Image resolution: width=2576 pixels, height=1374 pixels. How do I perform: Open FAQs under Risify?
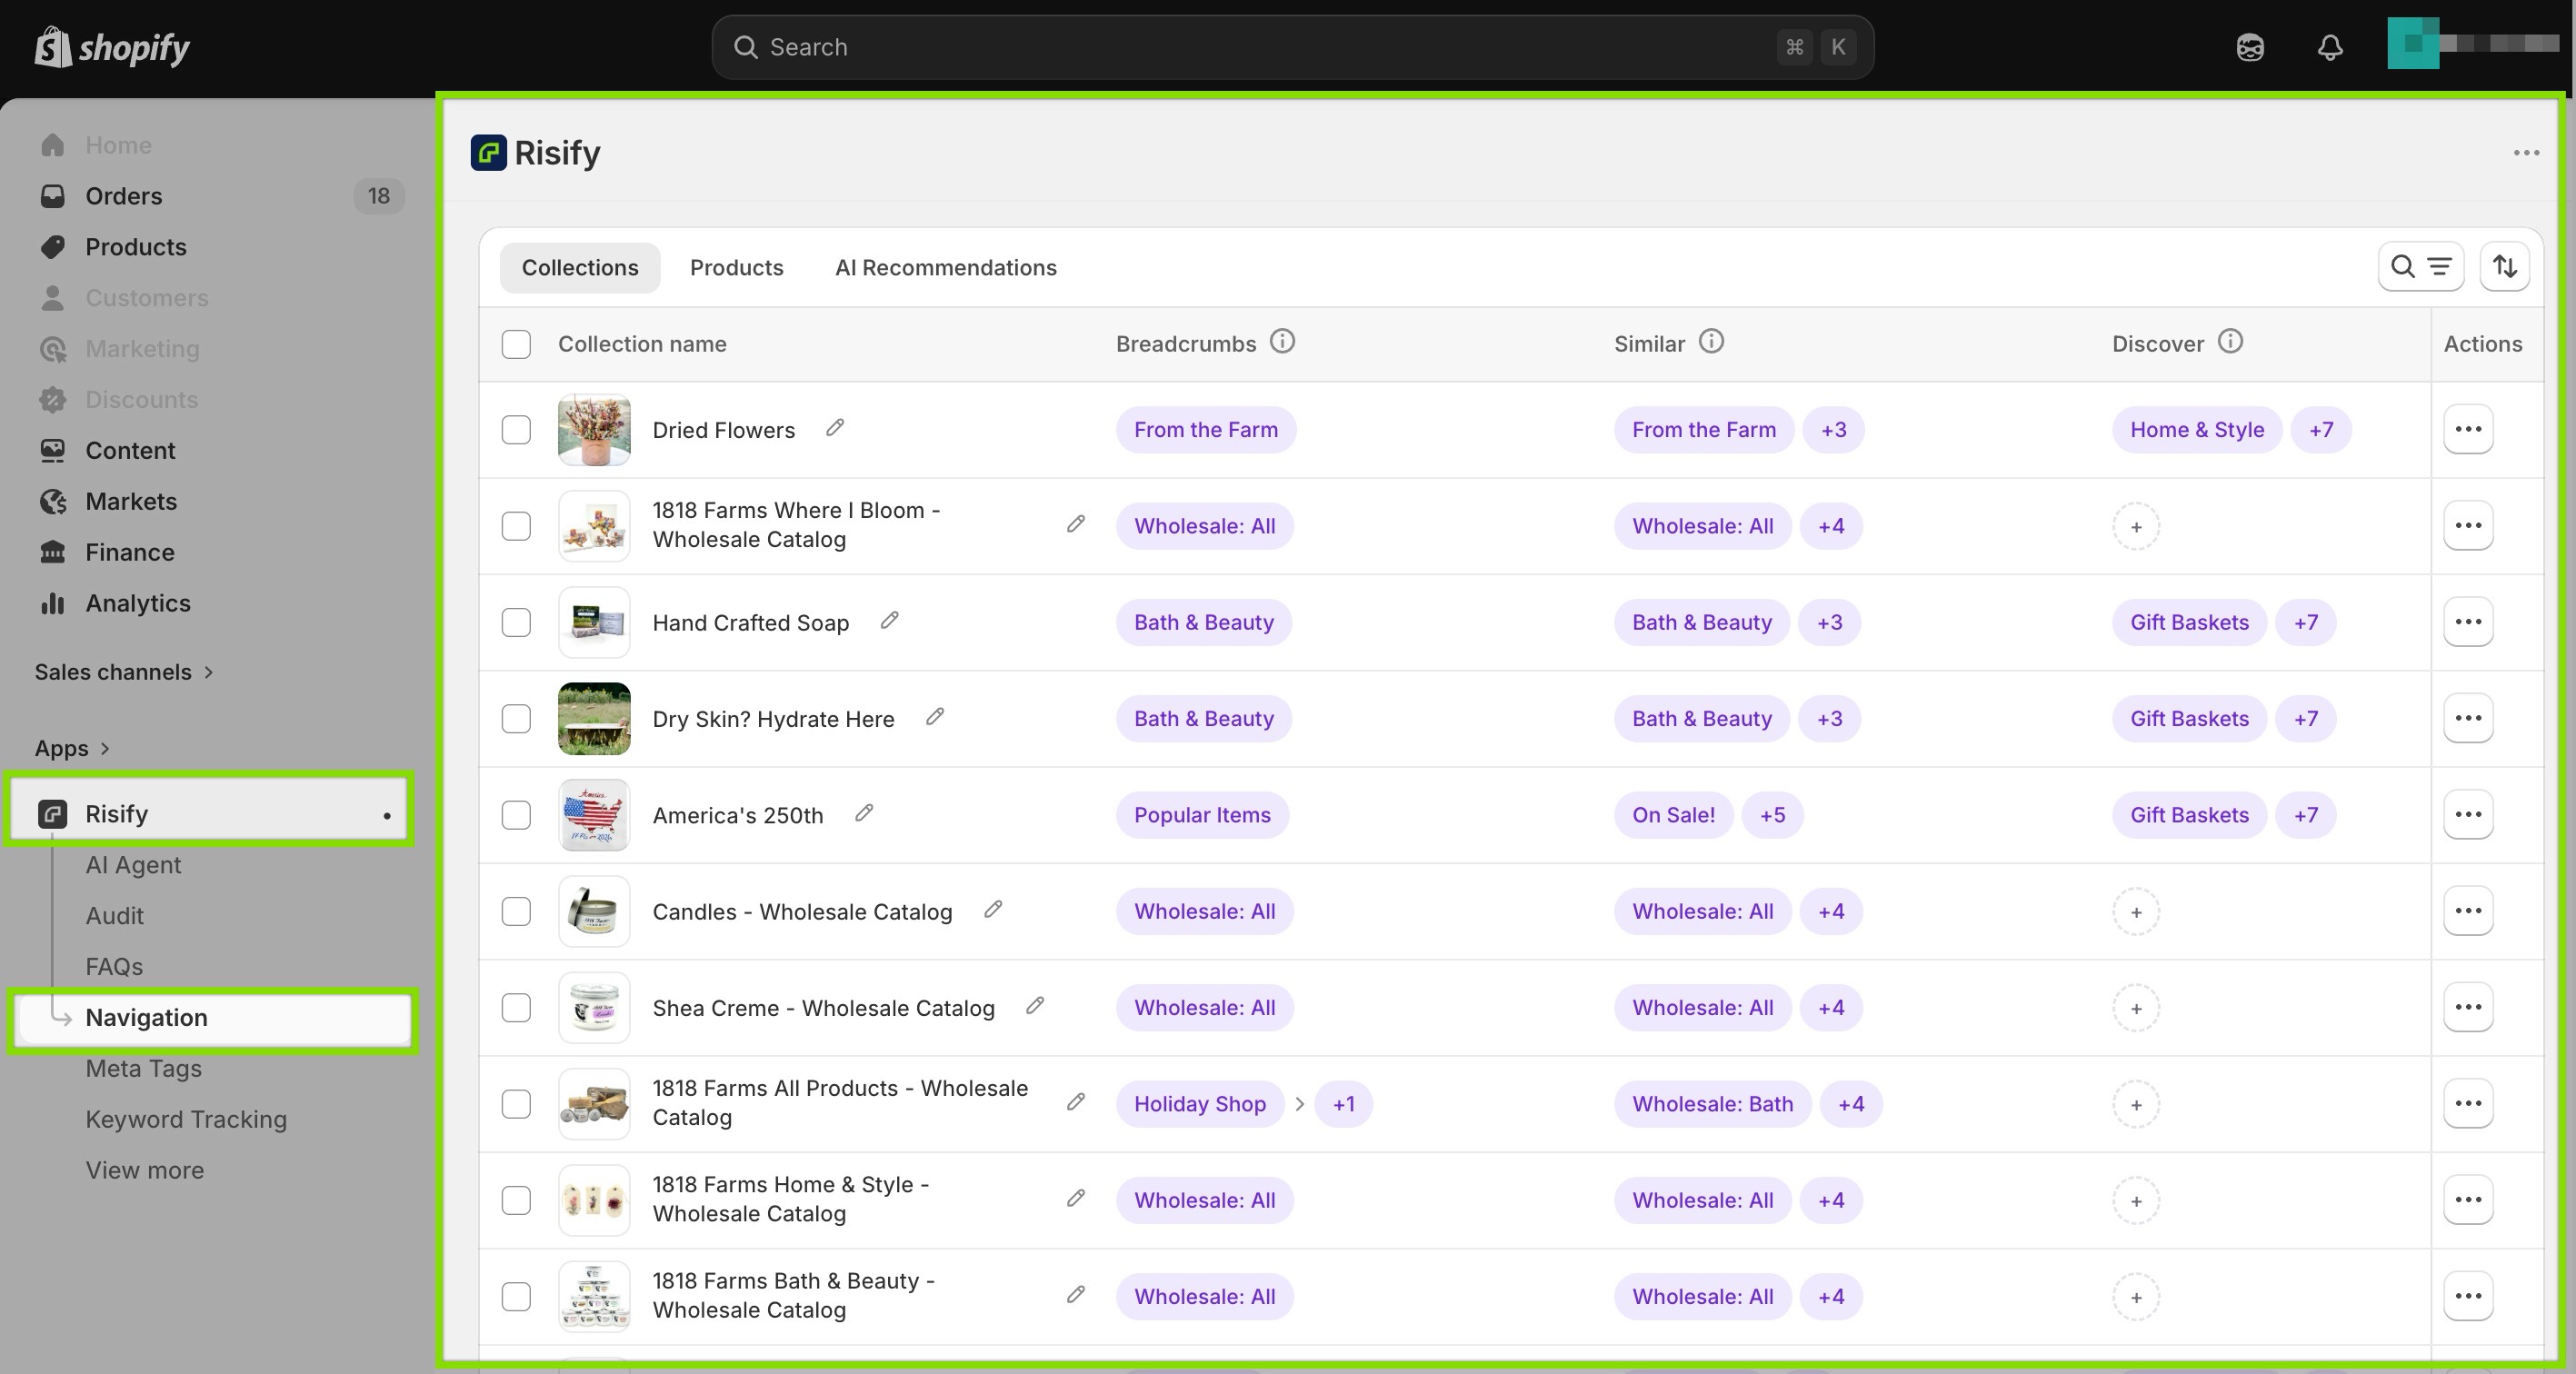tap(114, 967)
